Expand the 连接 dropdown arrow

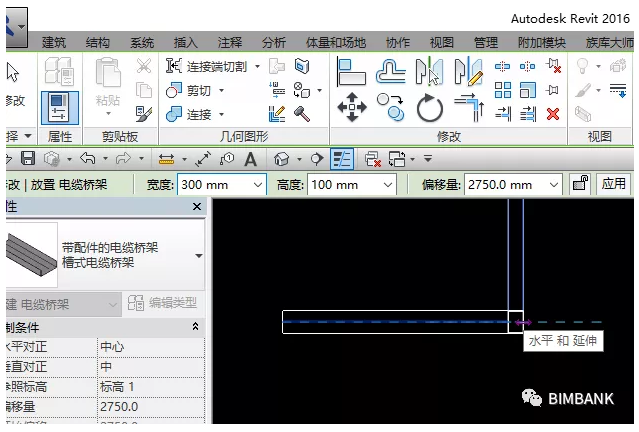click(x=222, y=114)
